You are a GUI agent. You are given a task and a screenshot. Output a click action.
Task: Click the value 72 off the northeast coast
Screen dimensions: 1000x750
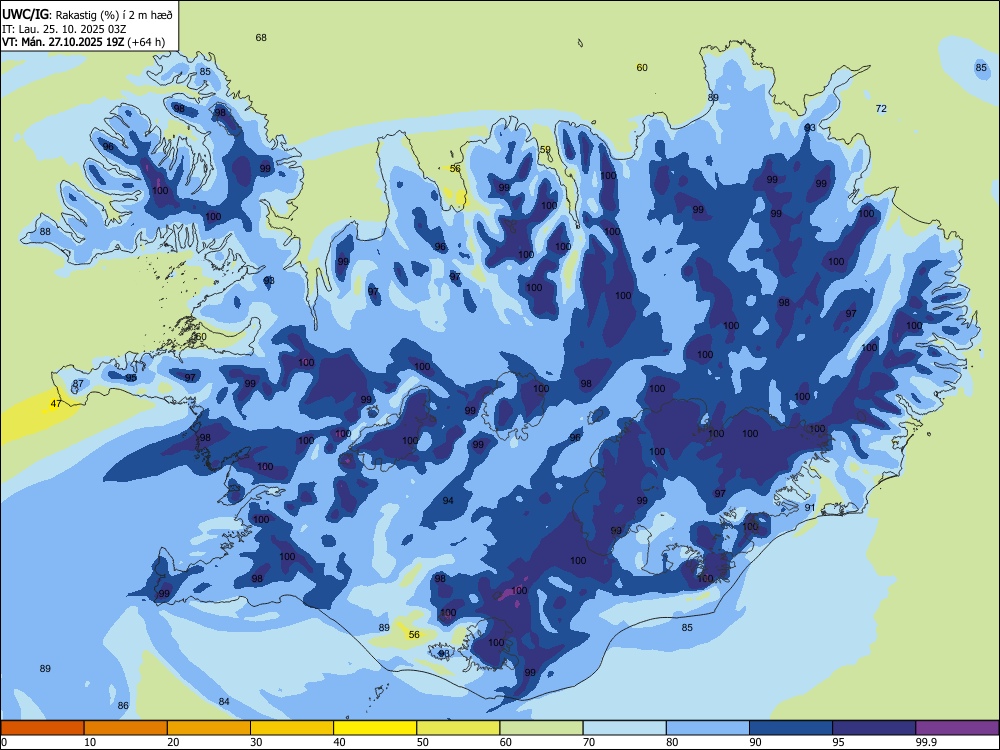(881, 109)
